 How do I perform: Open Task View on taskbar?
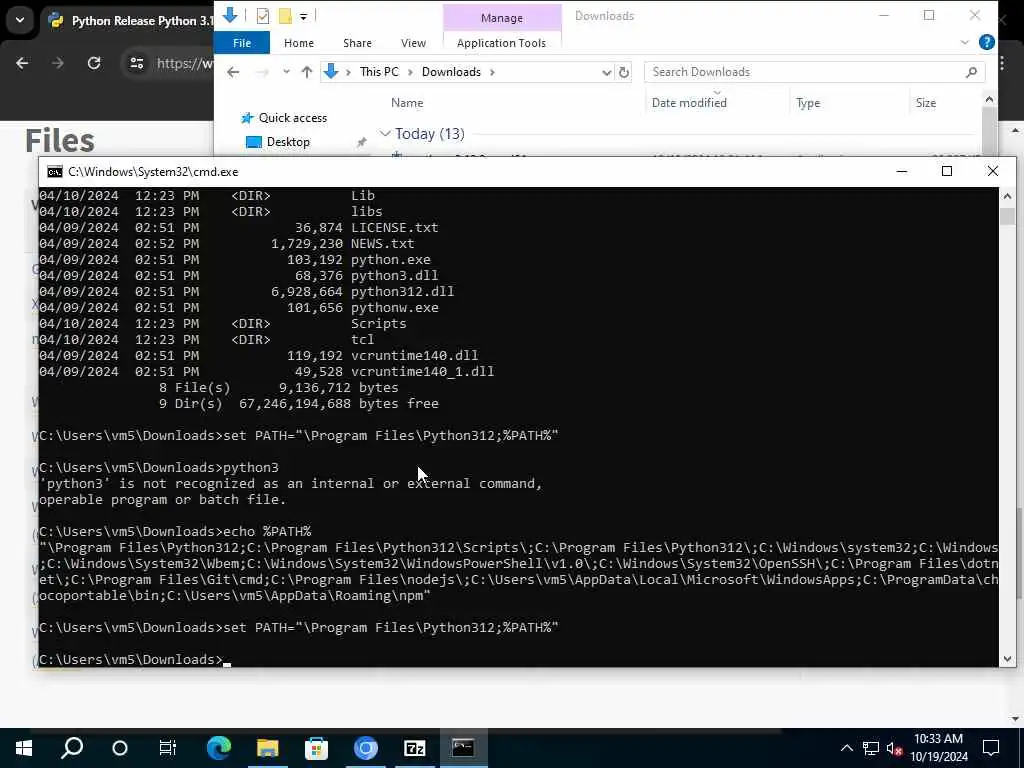(168, 748)
